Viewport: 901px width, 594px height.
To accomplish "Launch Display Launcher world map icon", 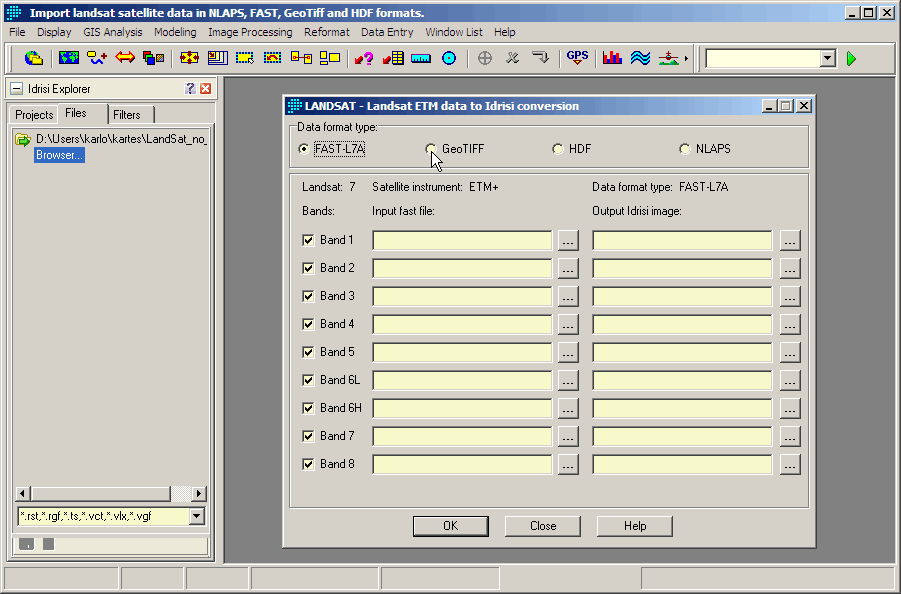I will click(69, 58).
